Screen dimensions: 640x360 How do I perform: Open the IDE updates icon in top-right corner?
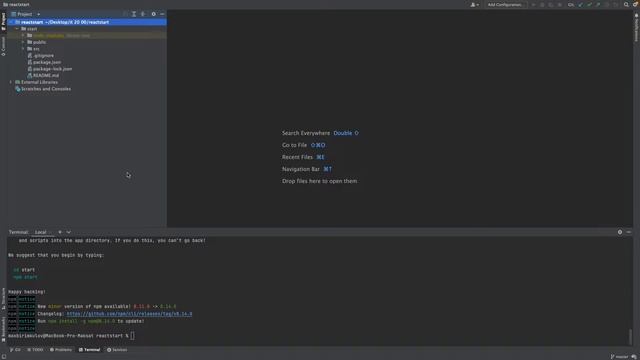click(x=635, y=4)
